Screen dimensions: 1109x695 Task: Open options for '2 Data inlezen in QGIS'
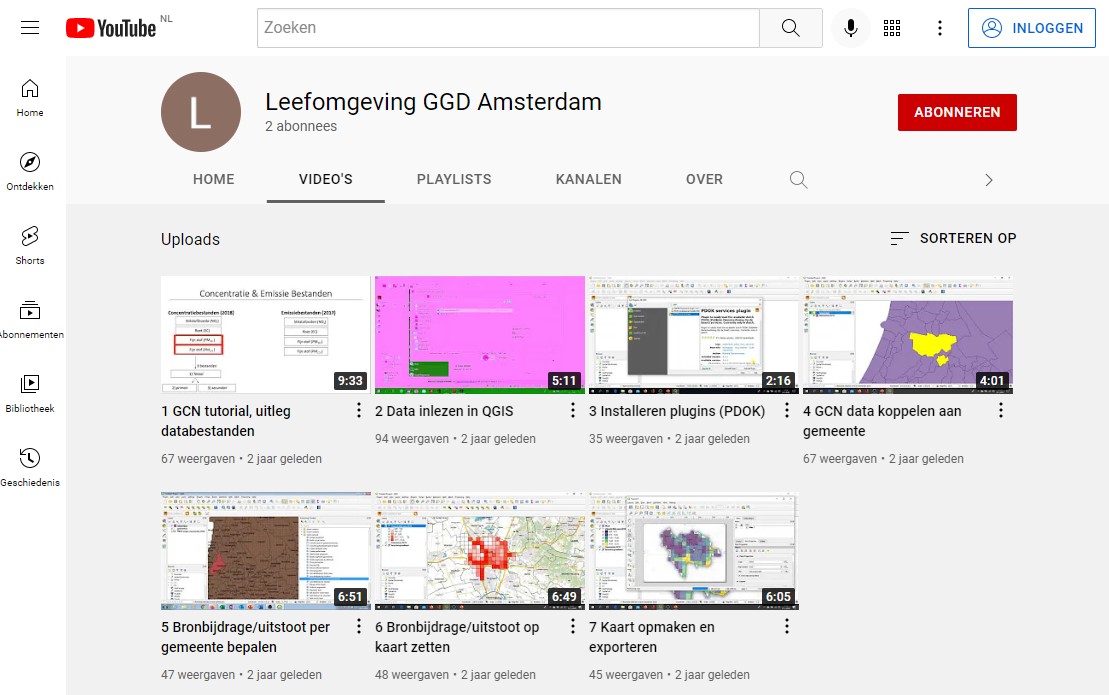coord(573,410)
